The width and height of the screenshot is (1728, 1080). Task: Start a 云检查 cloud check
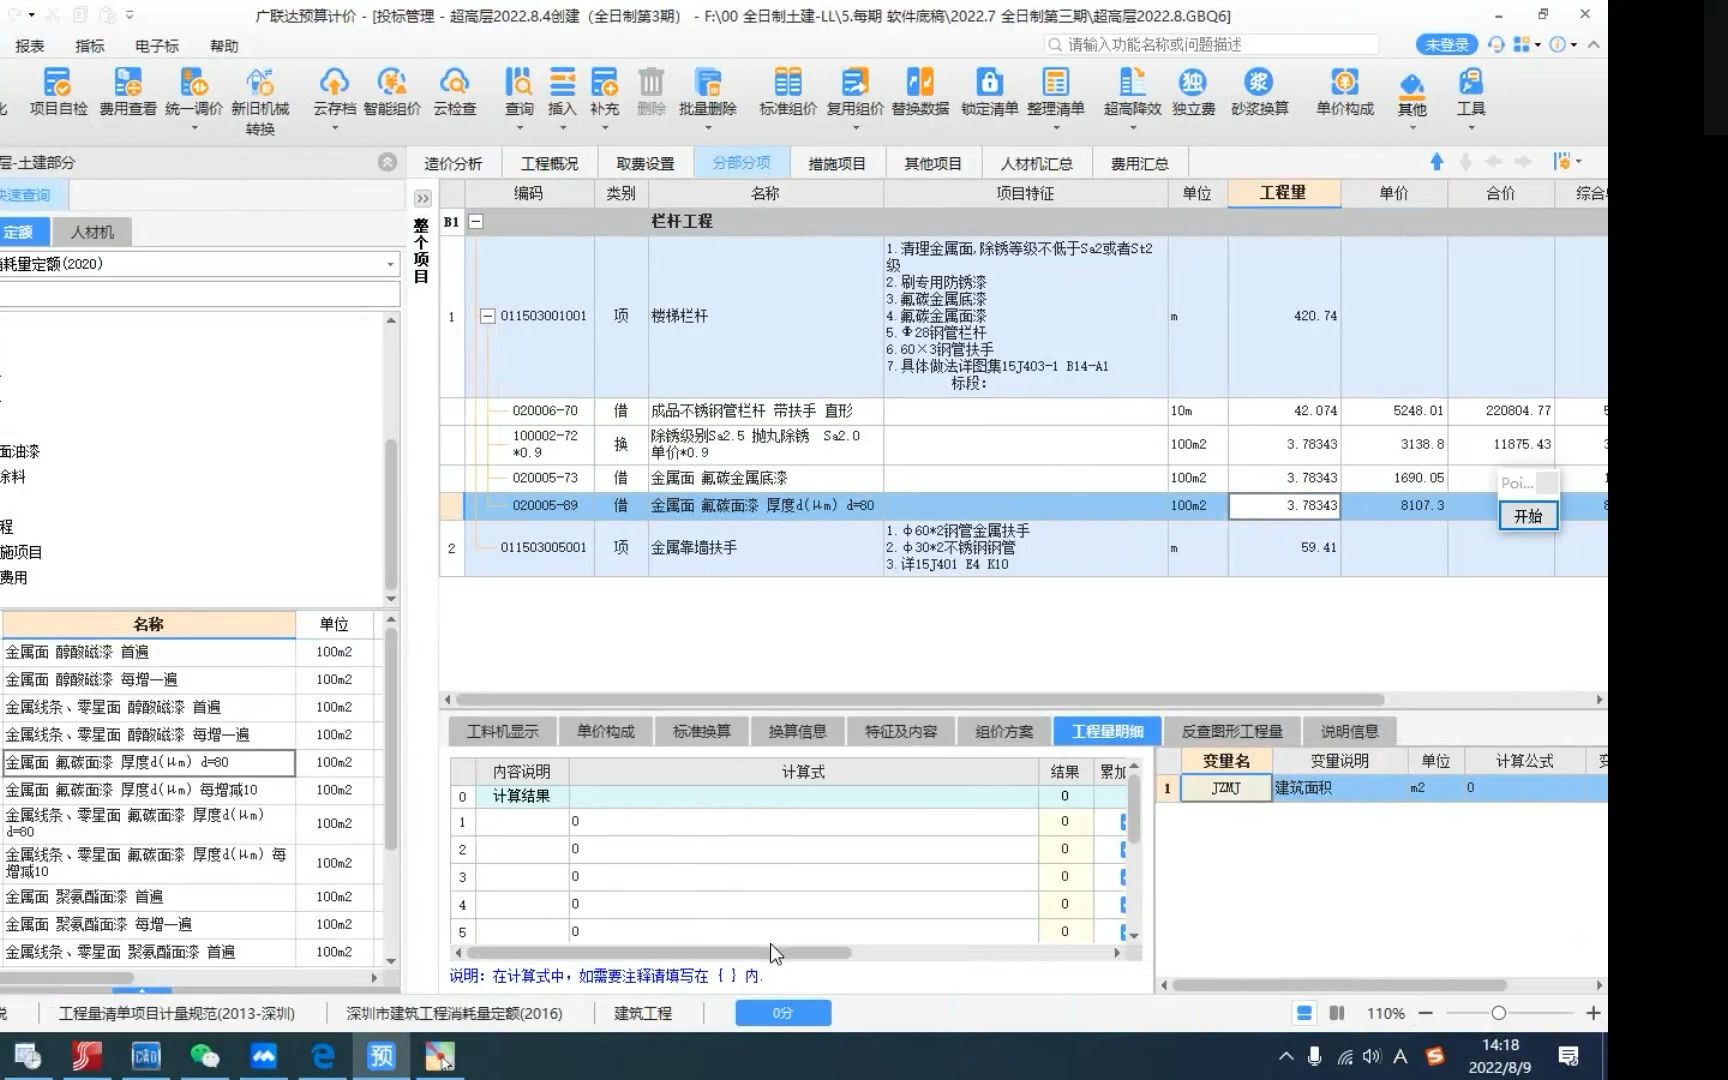pos(455,95)
